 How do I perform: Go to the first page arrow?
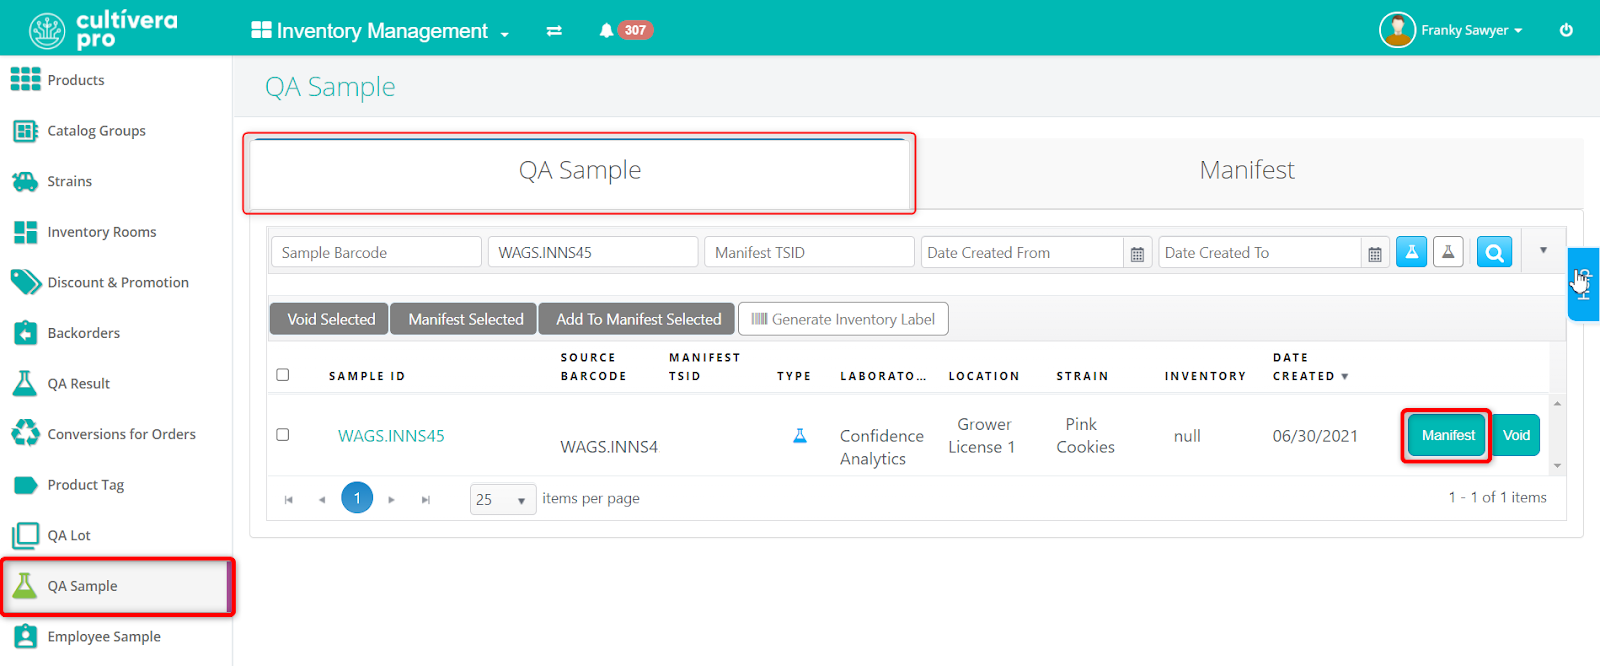289,499
